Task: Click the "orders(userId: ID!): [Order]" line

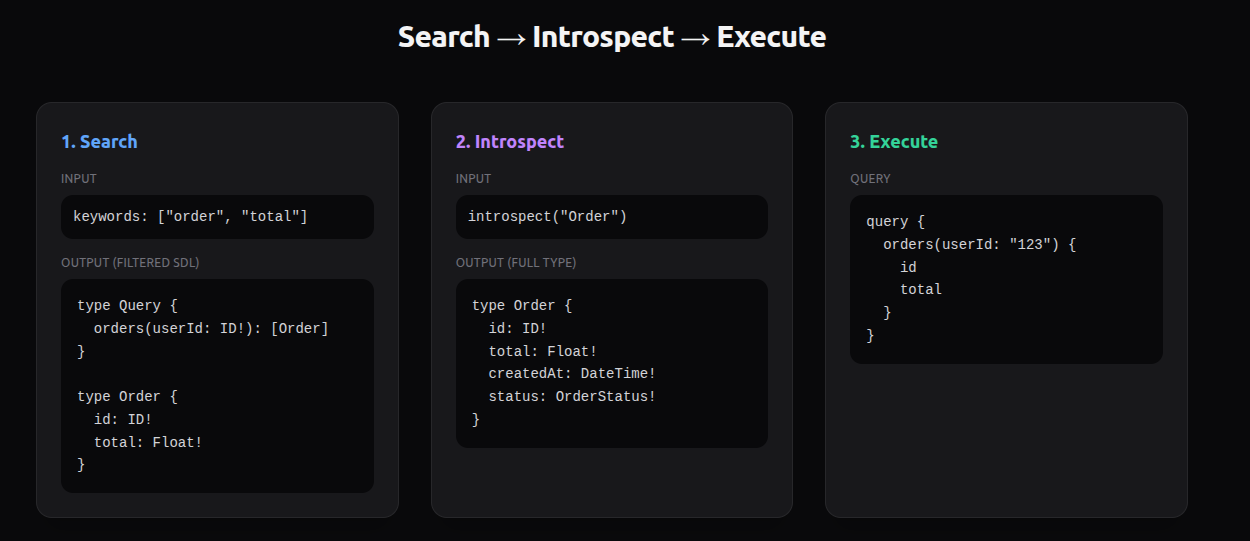Action: pyautogui.click(x=211, y=328)
